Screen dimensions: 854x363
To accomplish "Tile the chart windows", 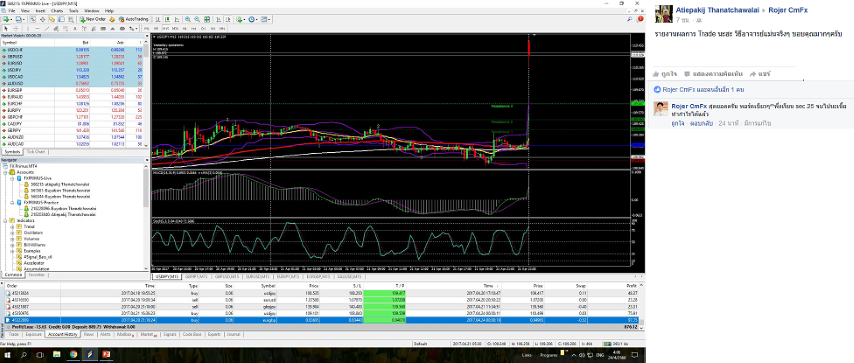I will 207,19.
